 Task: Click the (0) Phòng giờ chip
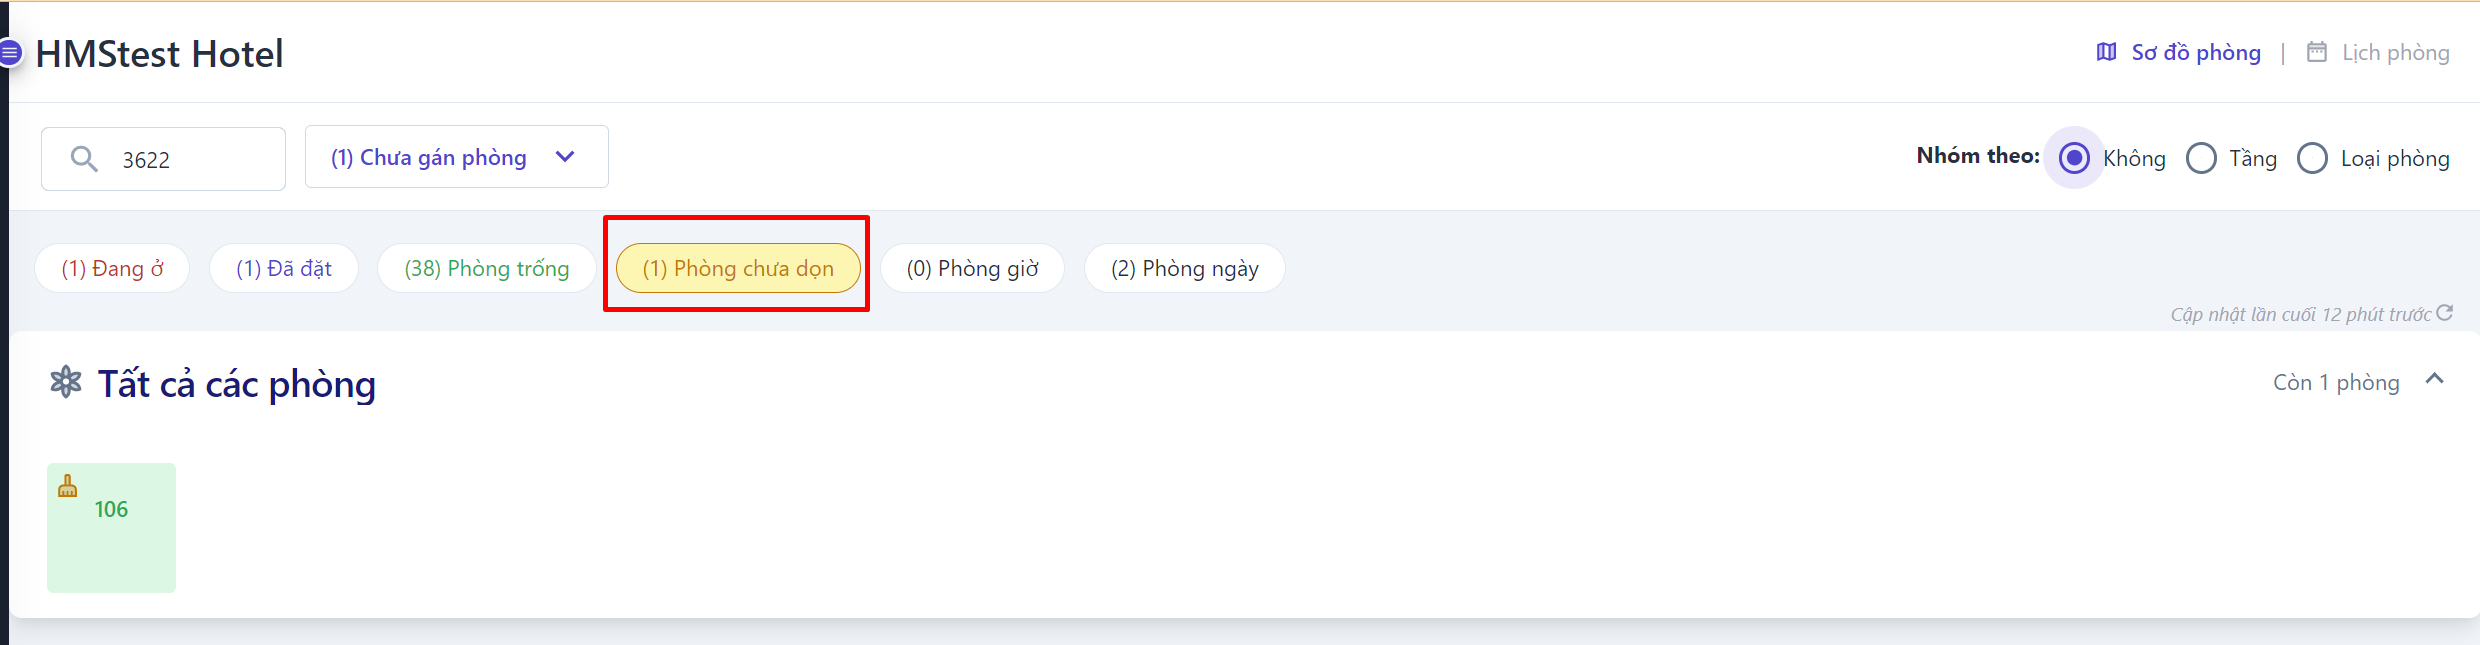(972, 268)
